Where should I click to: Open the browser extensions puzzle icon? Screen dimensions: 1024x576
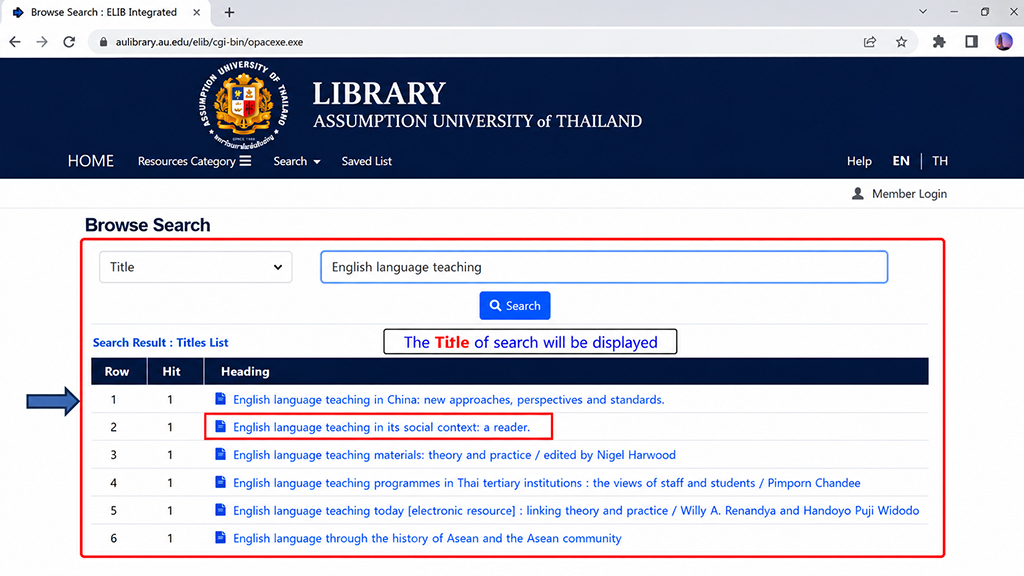point(939,42)
